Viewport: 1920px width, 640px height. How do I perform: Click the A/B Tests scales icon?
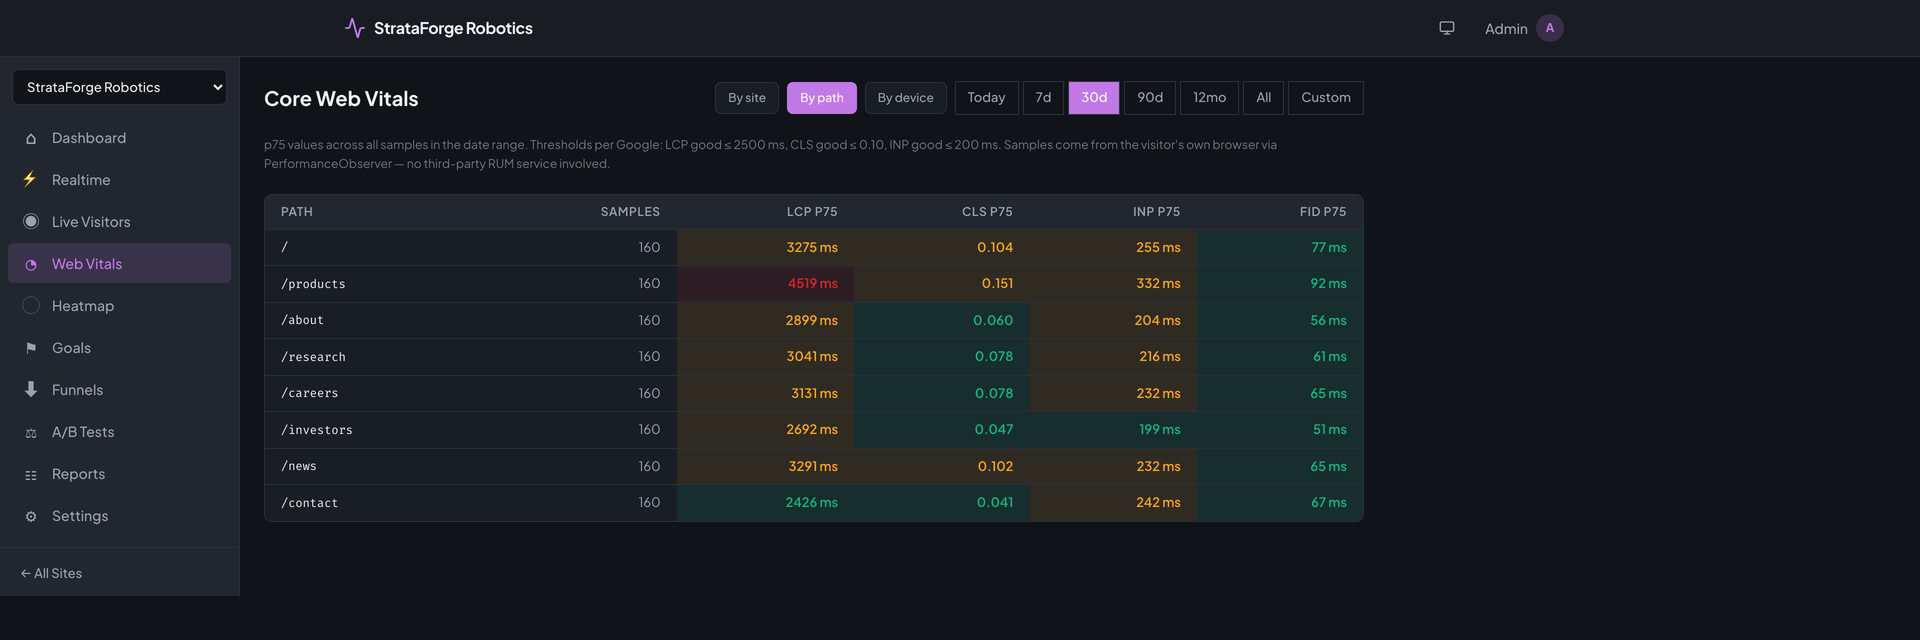coord(31,433)
